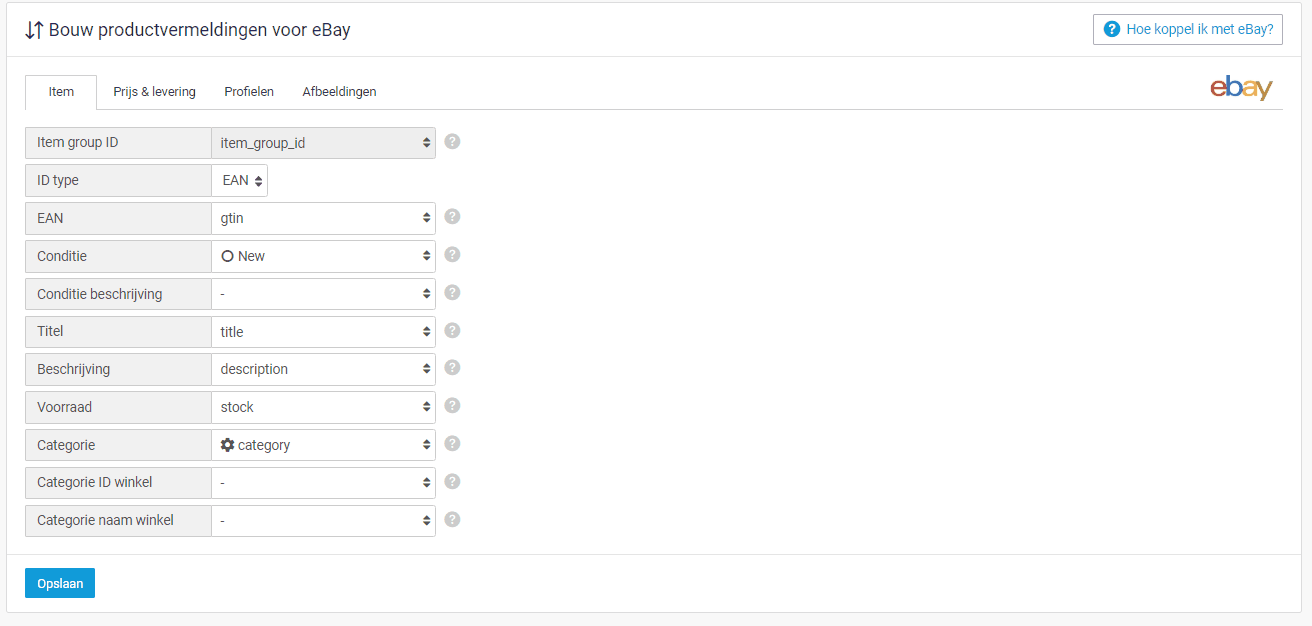Open the Categorie ID winkel dropdown
The width and height of the screenshot is (1312, 626).
322,482
